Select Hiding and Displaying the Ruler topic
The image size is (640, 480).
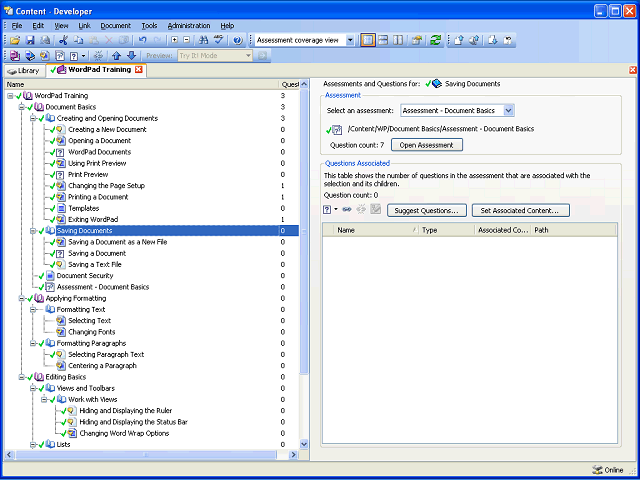coord(125,411)
